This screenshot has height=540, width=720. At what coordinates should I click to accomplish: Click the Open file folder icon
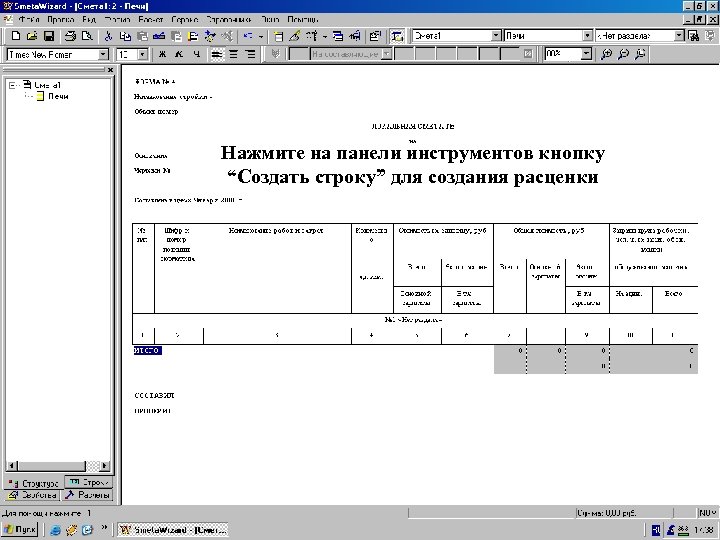pos(32,36)
